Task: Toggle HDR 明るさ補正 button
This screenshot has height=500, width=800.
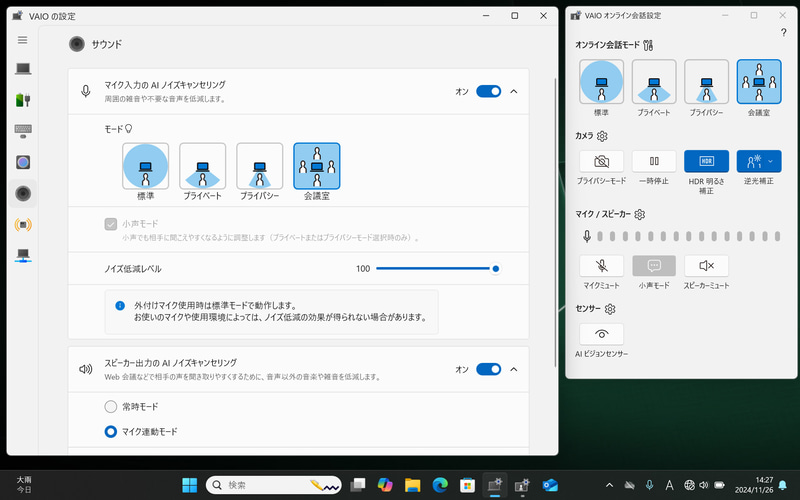Action: [x=707, y=161]
